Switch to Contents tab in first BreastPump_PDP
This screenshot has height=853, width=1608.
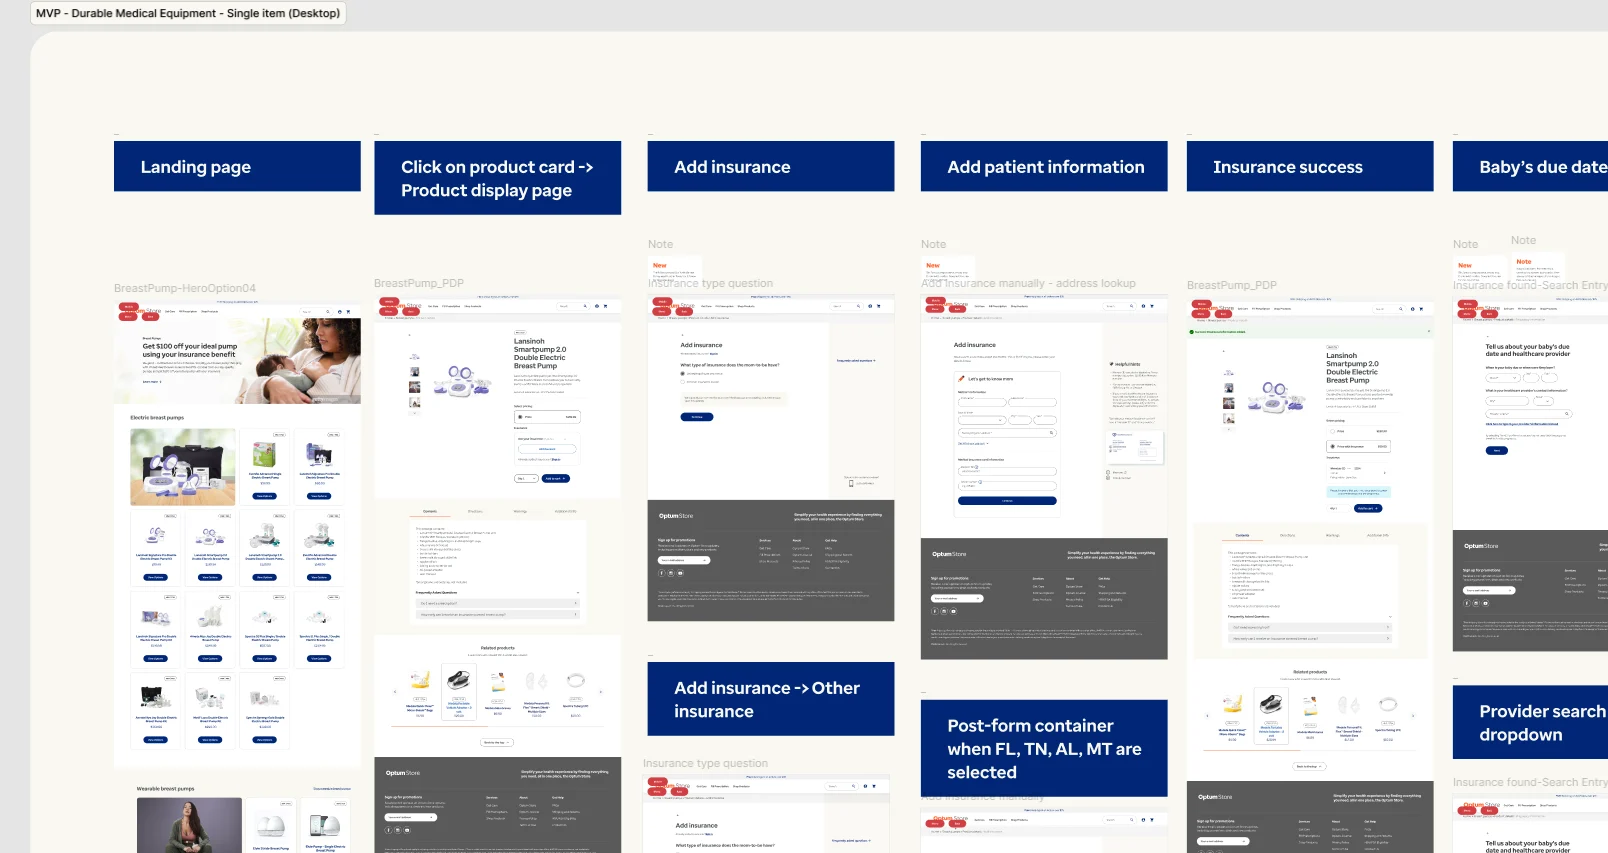click(x=430, y=511)
